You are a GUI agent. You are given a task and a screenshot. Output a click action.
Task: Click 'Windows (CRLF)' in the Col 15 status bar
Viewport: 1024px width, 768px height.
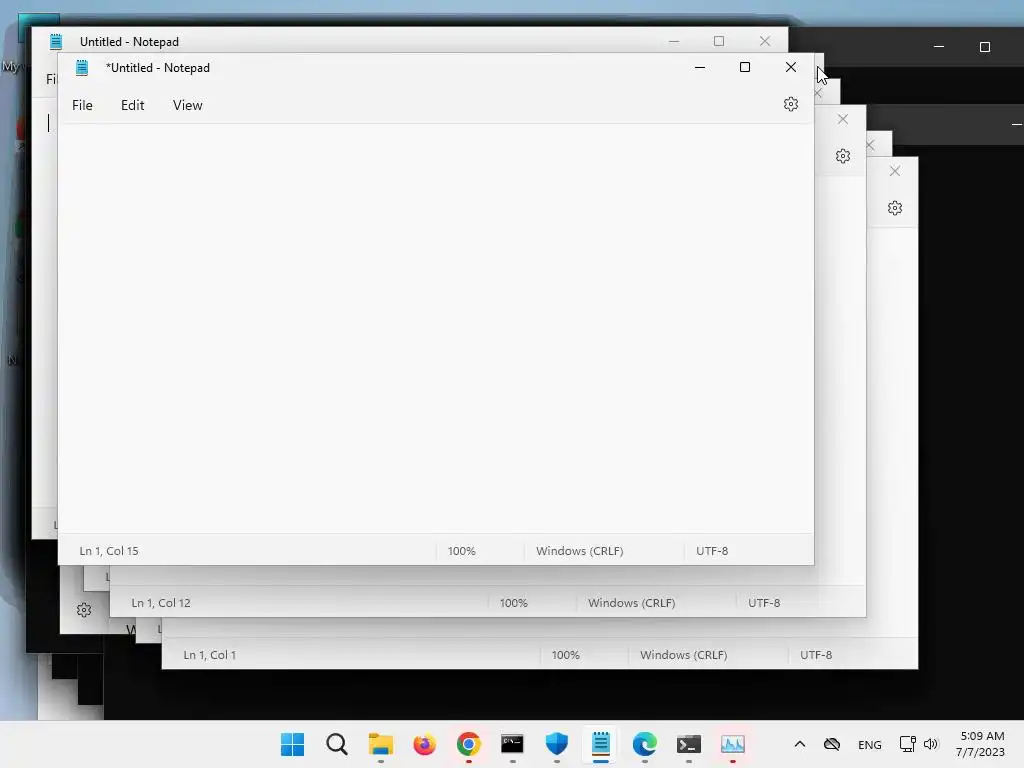point(580,551)
